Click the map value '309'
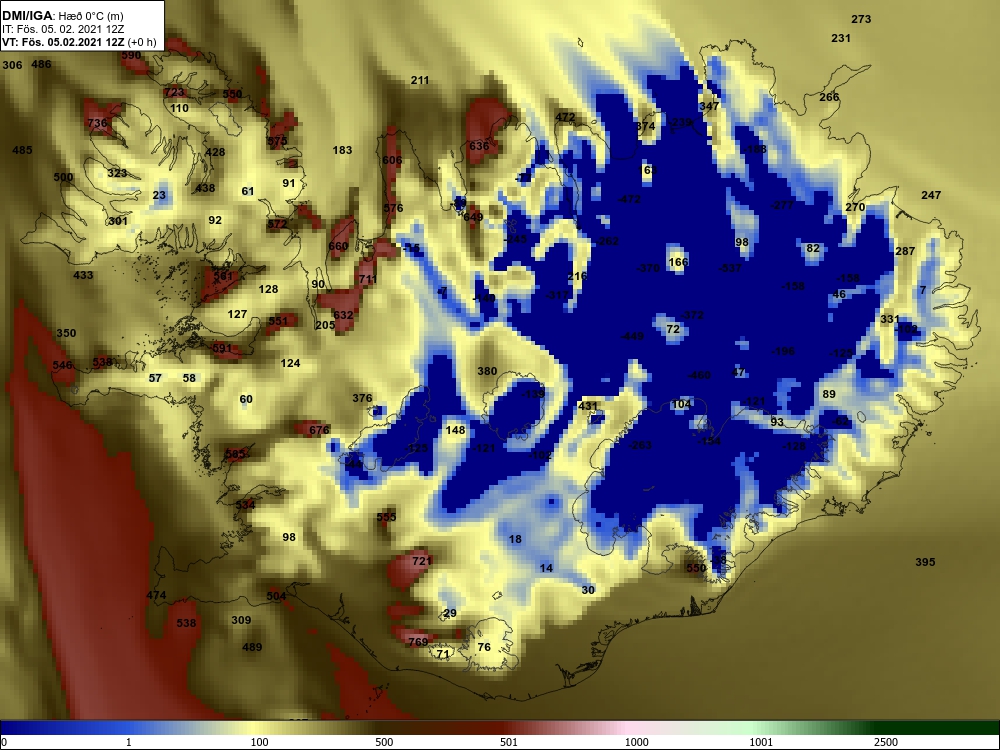 click(241, 620)
